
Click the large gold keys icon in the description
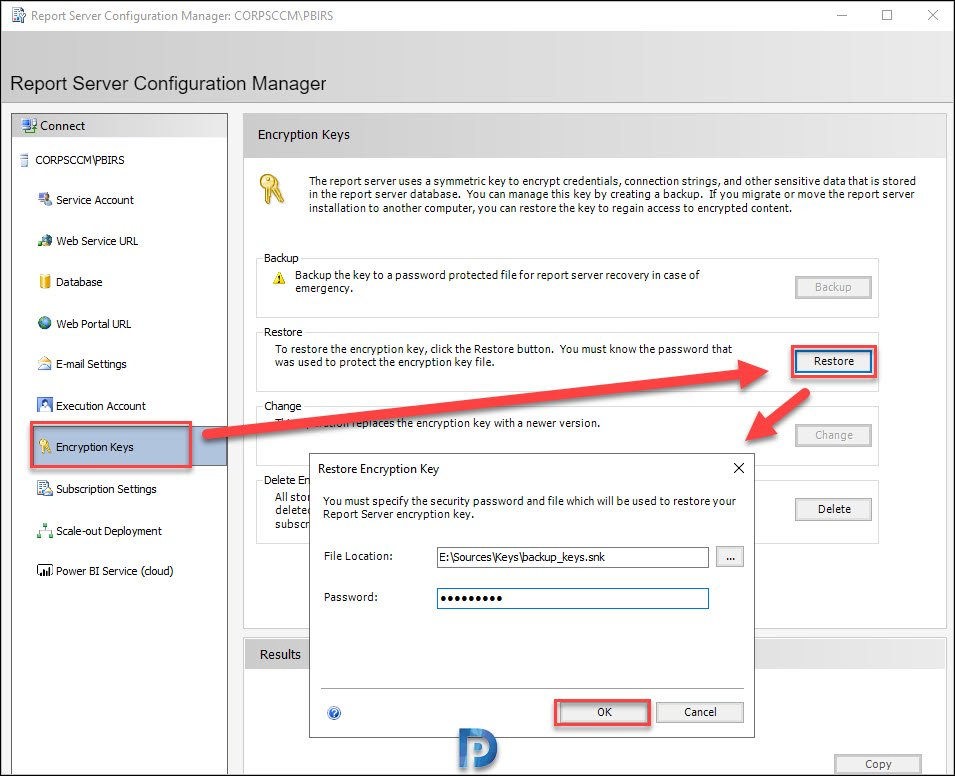[x=271, y=188]
